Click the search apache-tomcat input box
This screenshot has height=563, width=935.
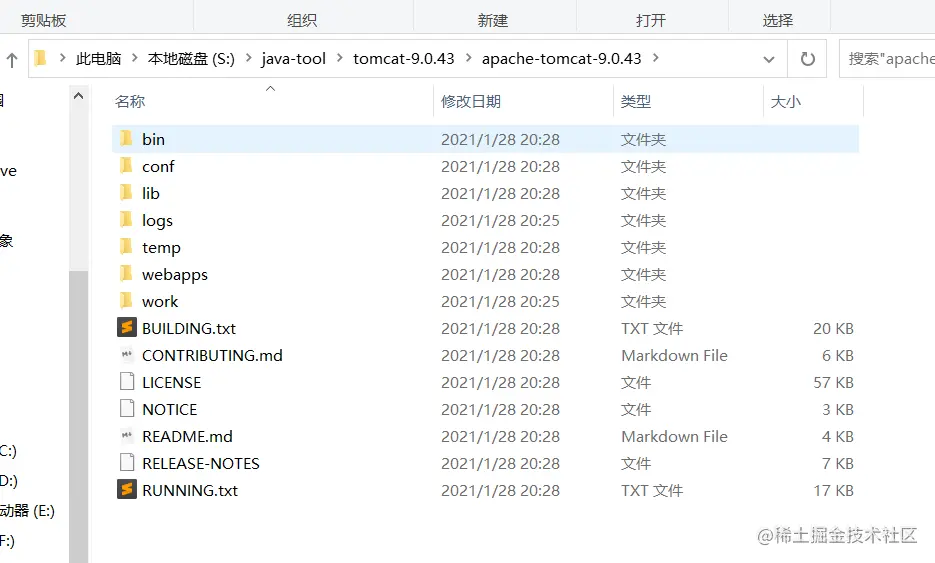(x=887, y=58)
